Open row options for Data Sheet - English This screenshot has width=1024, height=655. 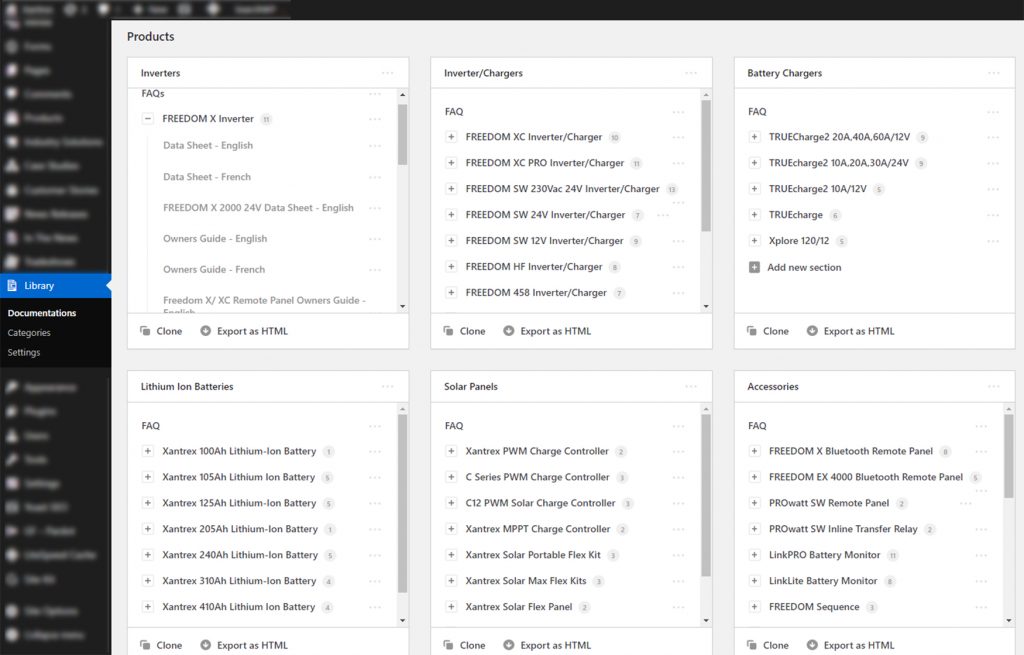tap(375, 146)
